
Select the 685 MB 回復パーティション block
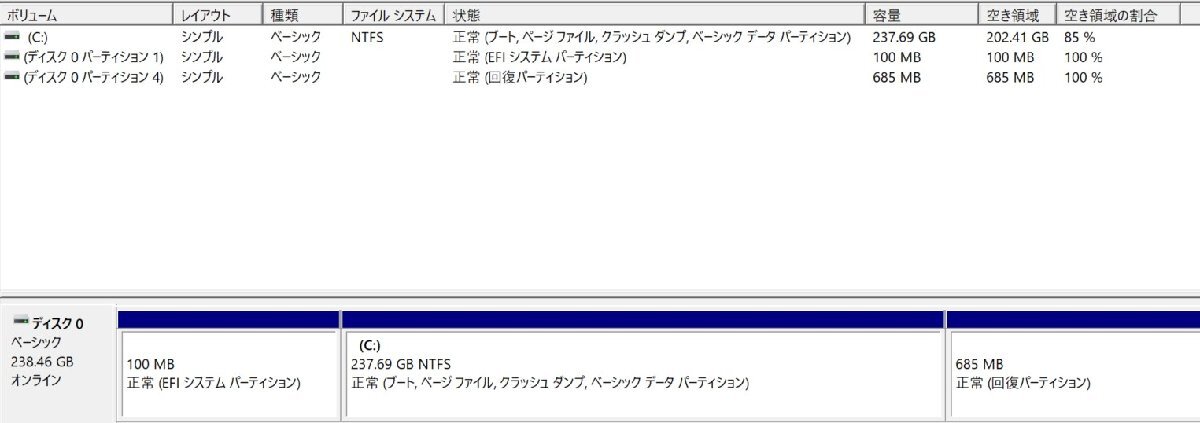1073,365
